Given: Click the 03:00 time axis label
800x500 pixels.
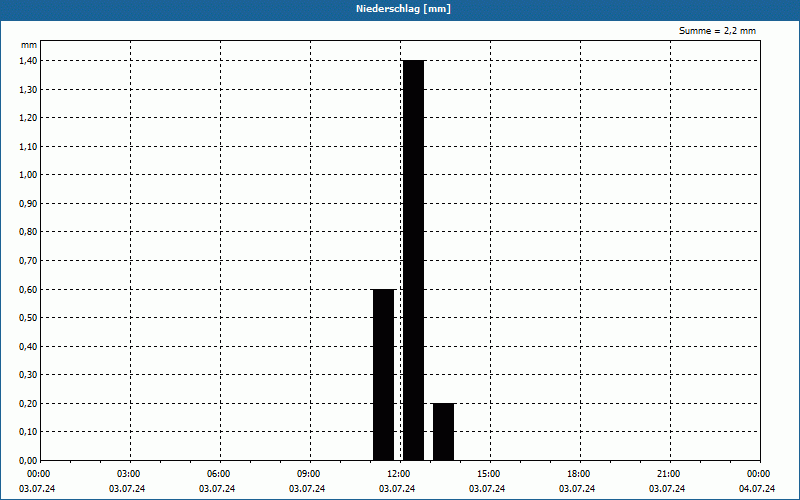Looking at the screenshot, I should [129, 474].
